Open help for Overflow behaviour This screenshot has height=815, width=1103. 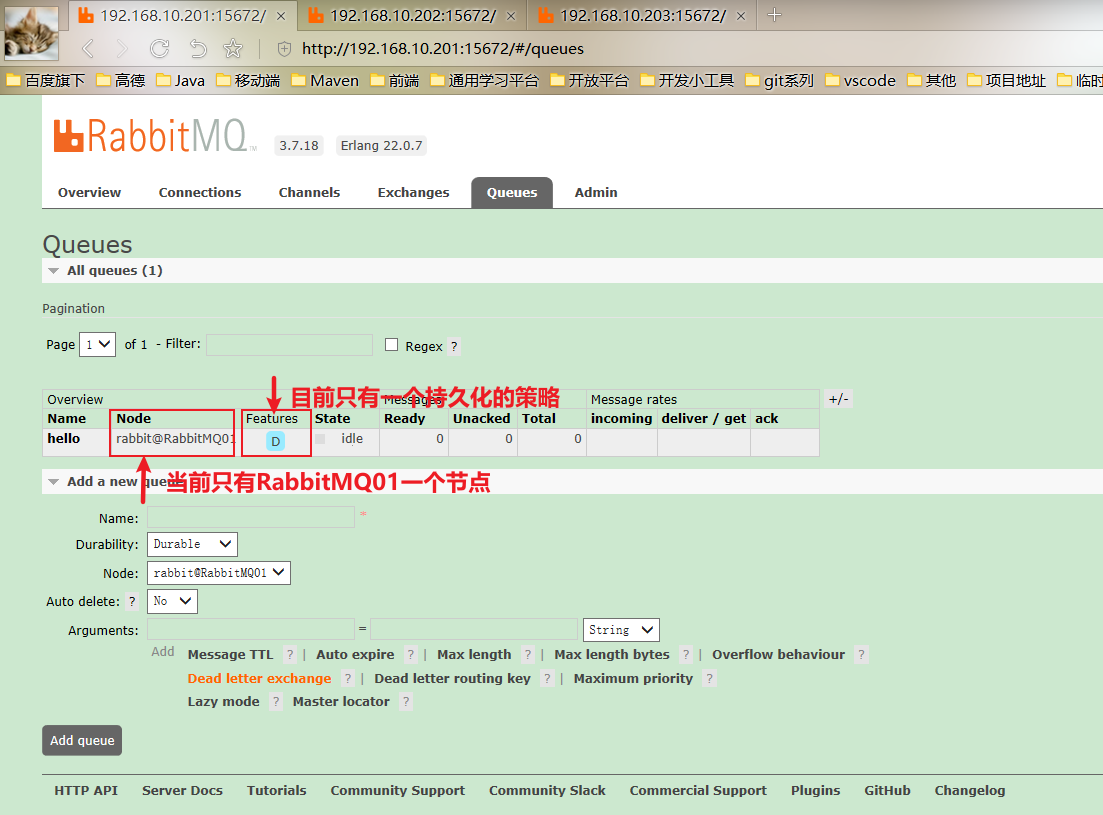[x=861, y=655]
